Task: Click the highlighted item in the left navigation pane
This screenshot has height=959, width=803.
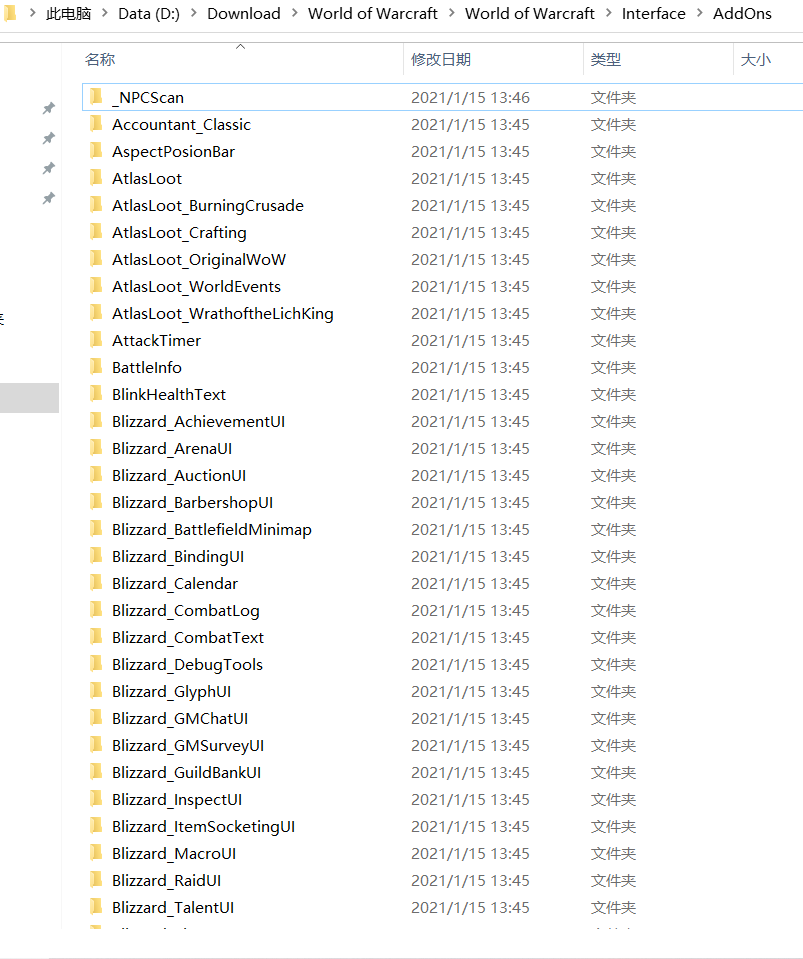Action: 29,398
